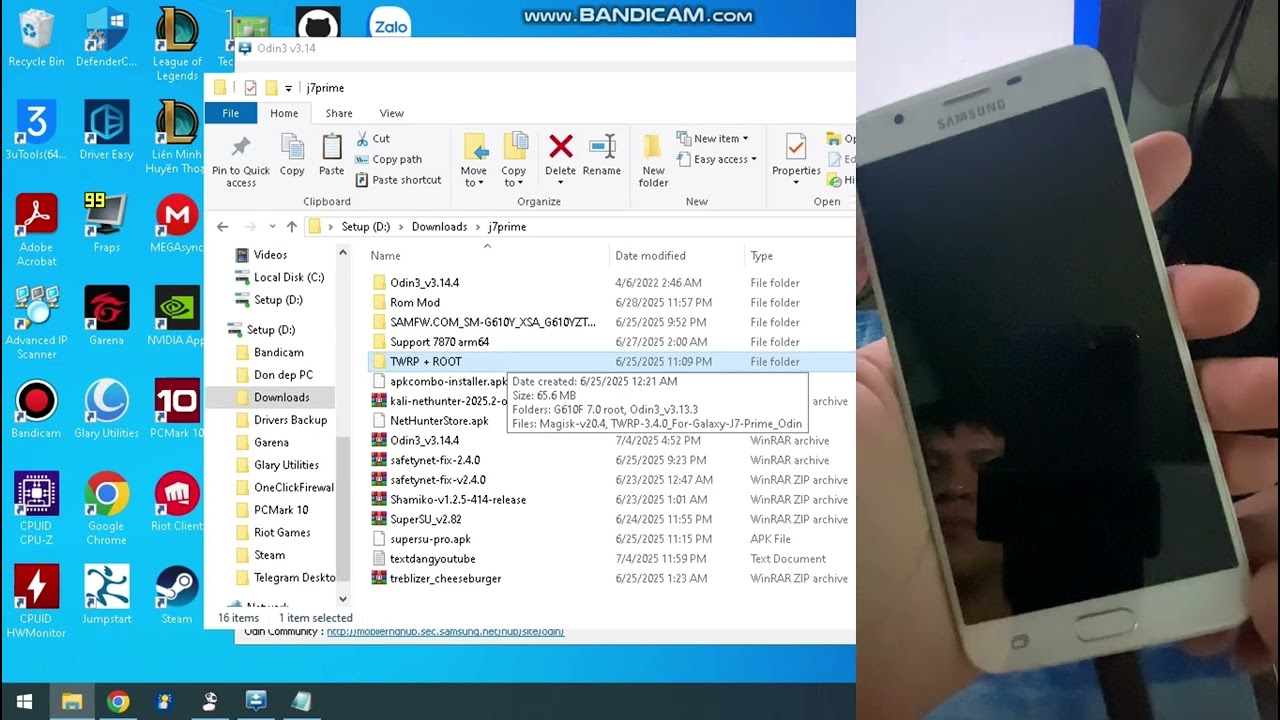Launch Bandicam desktop shortcut
The height and width of the screenshot is (720, 1280).
pos(36,409)
